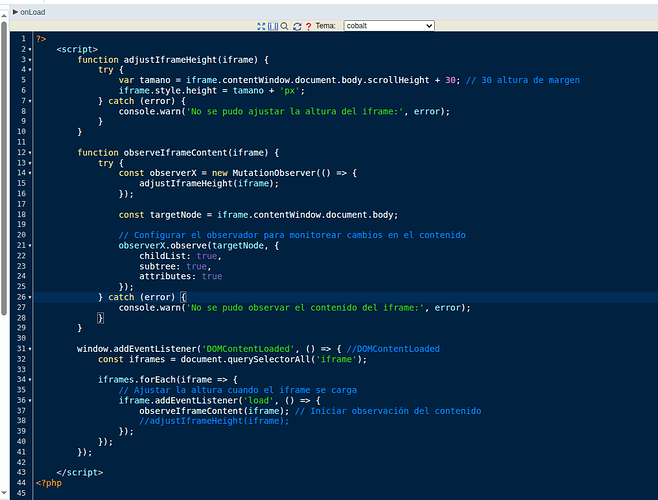Collapse MutationObserver callback at line 14
Image resolution: width=658 pixels, height=500 pixels.
pos(30,173)
